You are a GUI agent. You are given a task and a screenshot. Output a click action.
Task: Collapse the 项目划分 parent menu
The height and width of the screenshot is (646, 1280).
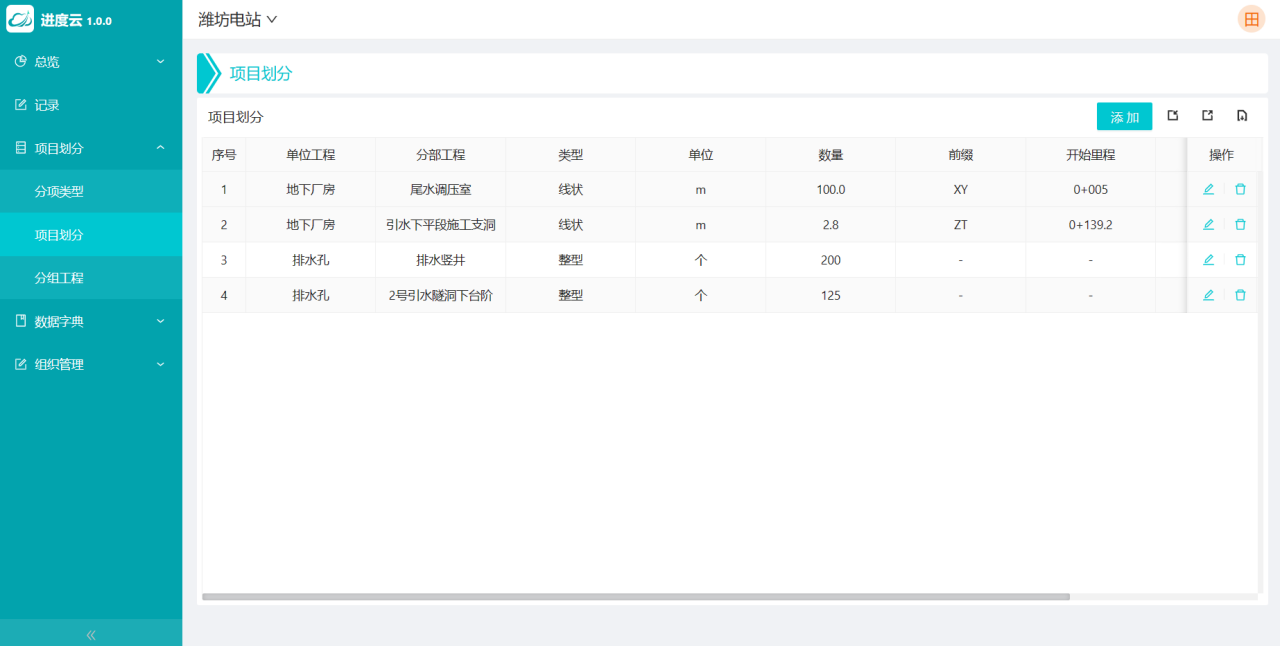point(90,148)
